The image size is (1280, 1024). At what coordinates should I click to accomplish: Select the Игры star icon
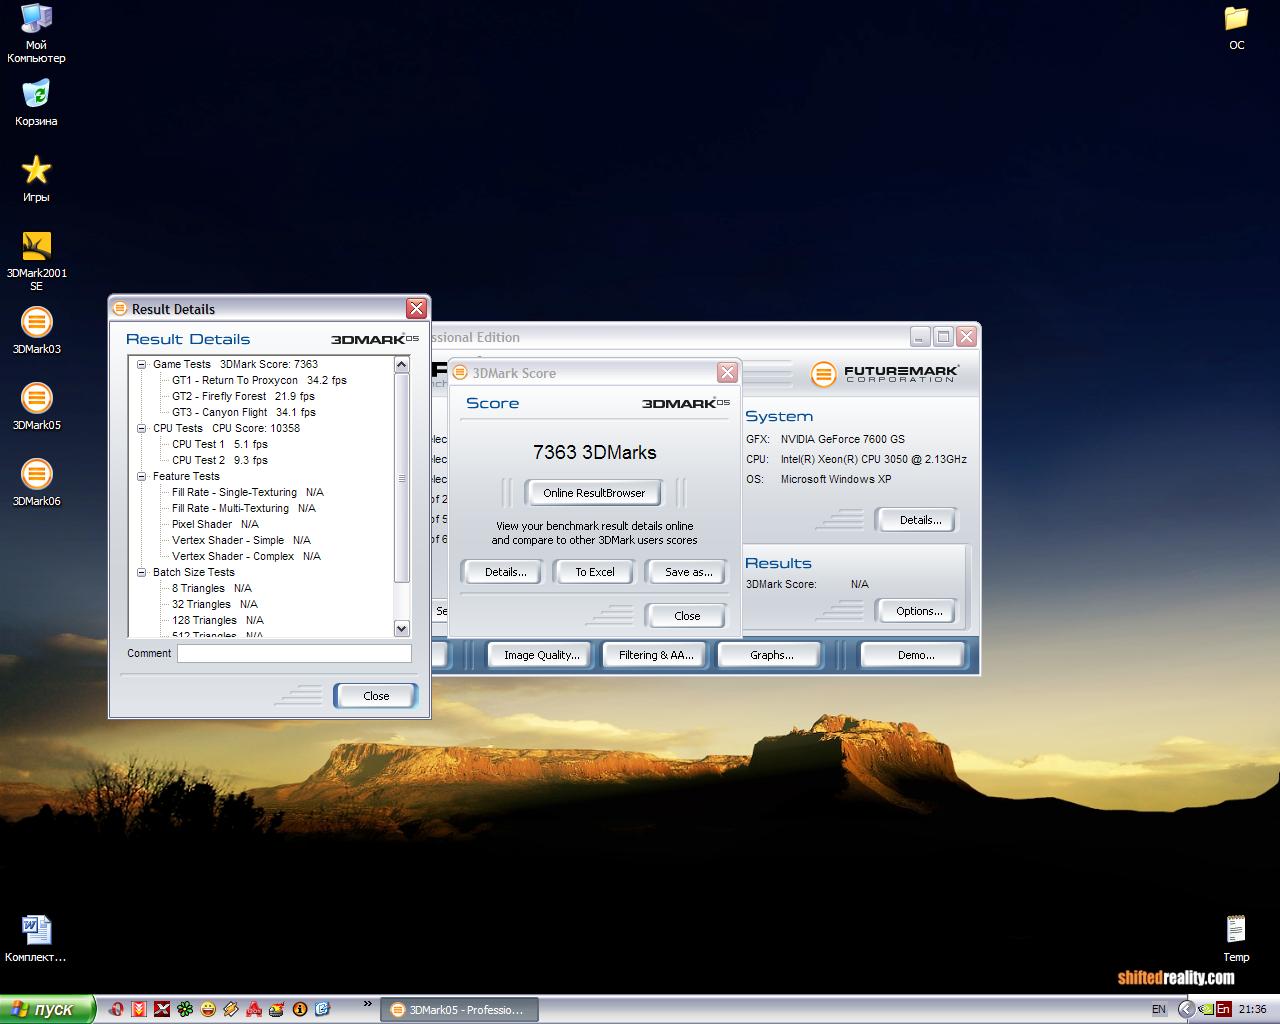pos(36,179)
